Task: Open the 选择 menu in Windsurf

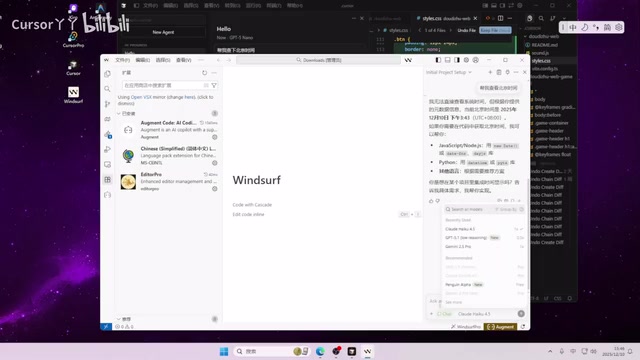Action: click(x=163, y=60)
